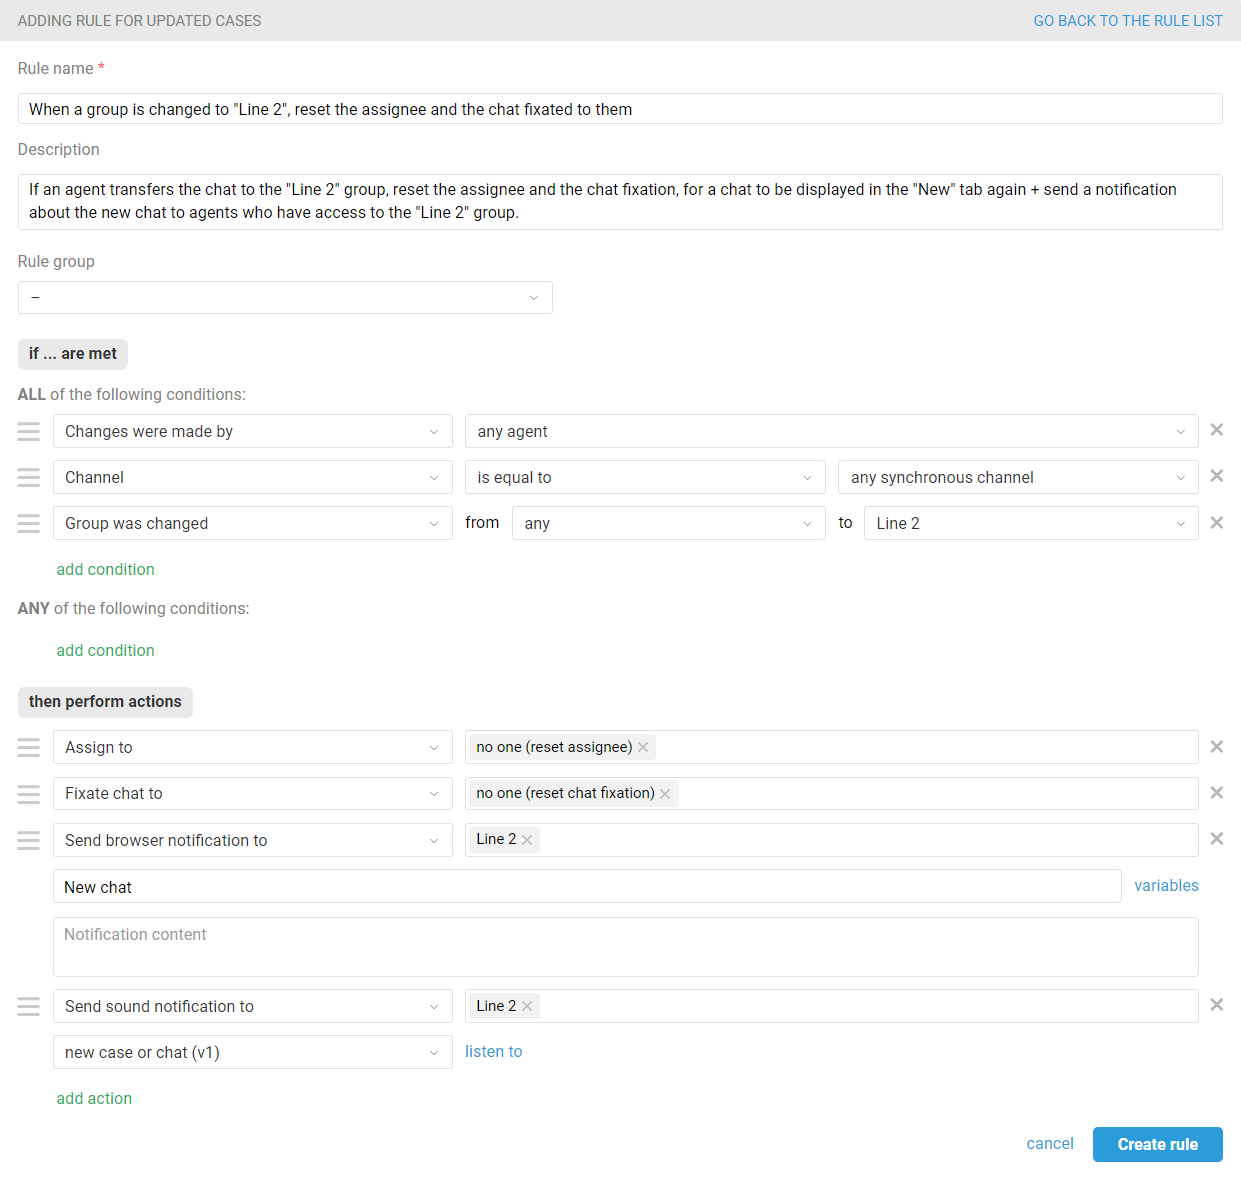Remove 'no one (reset chat fixation)' tag
Viewport: 1241px width, 1182px height.
pyautogui.click(x=665, y=794)
